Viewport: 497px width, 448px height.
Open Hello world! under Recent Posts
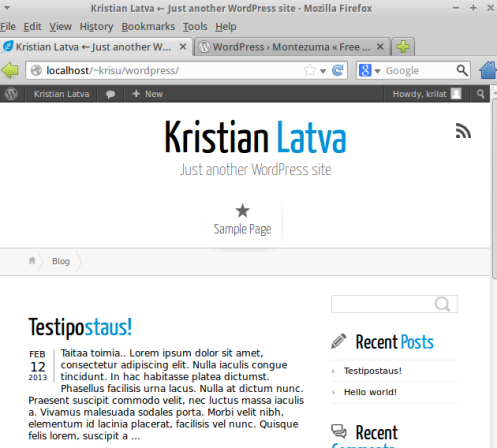370,392
